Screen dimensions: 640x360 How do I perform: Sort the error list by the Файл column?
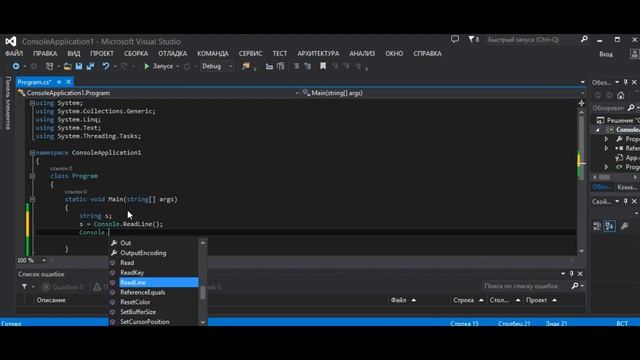pyautogui.click(x=403, y=300)
